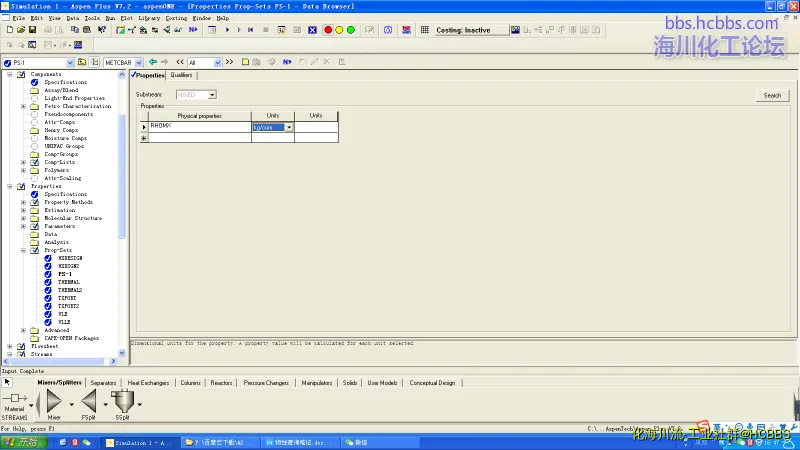Open the All input filter dropdown
This screenshot has width=800, height=450.
(x=218, y=63)
